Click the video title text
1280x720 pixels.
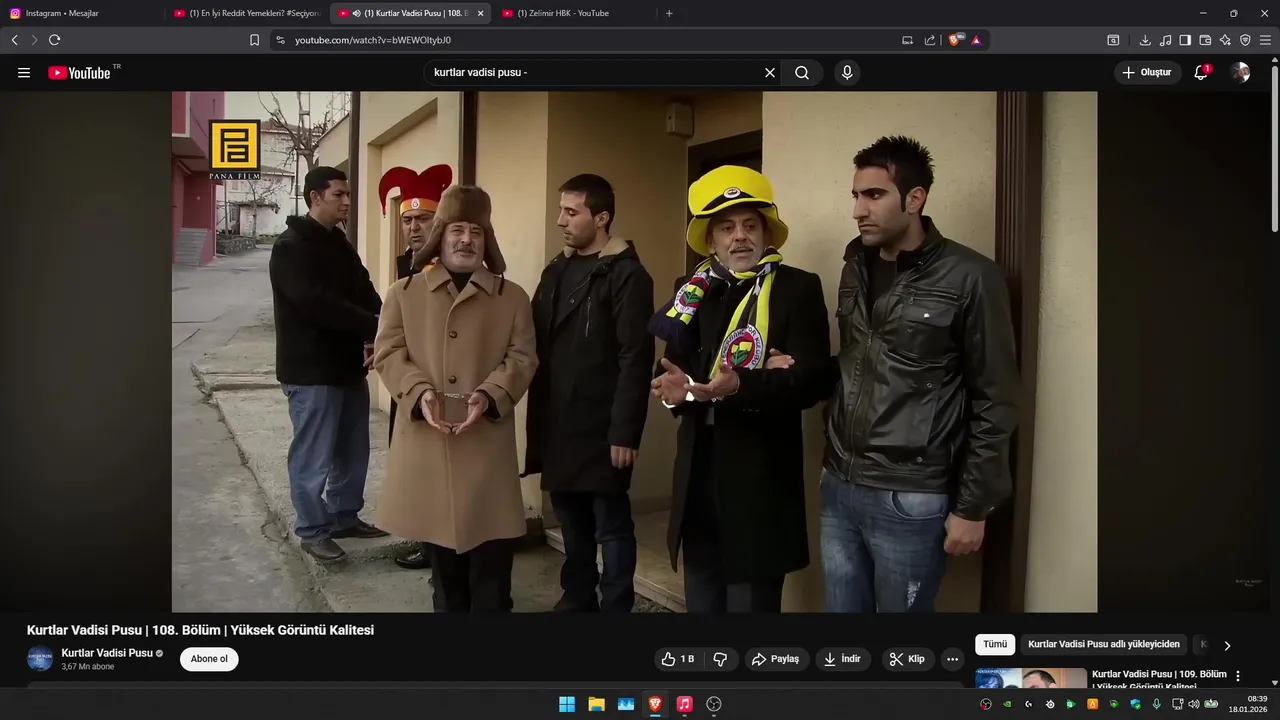click(200, 630)
